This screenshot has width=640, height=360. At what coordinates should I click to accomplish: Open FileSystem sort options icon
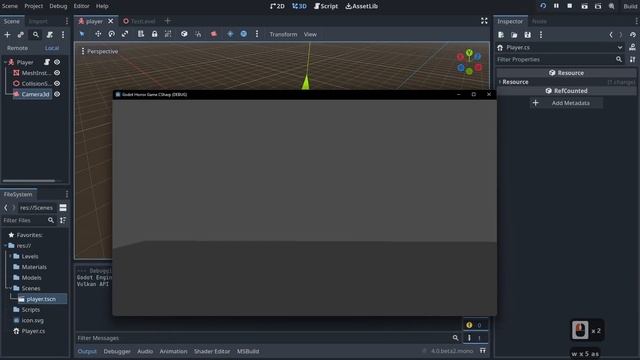click(x=63, y=220)
